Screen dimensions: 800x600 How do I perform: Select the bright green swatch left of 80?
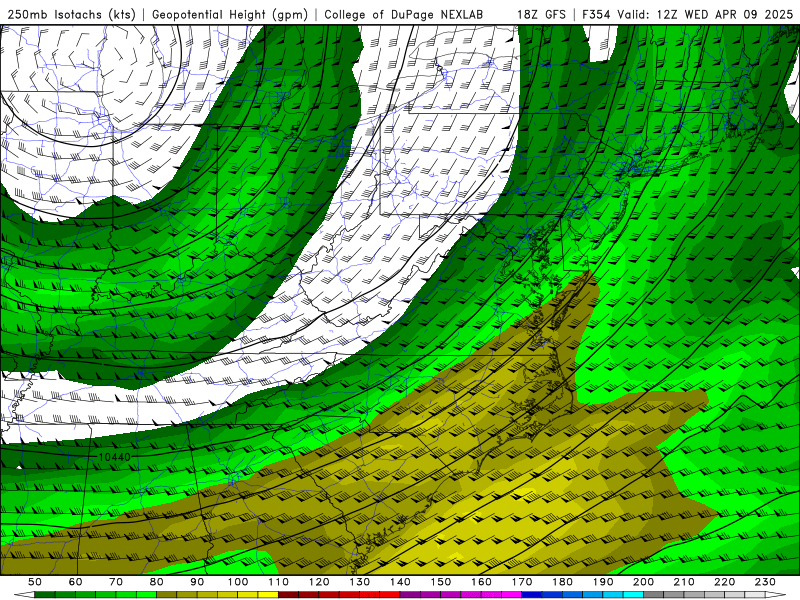[x=146, y=595]
